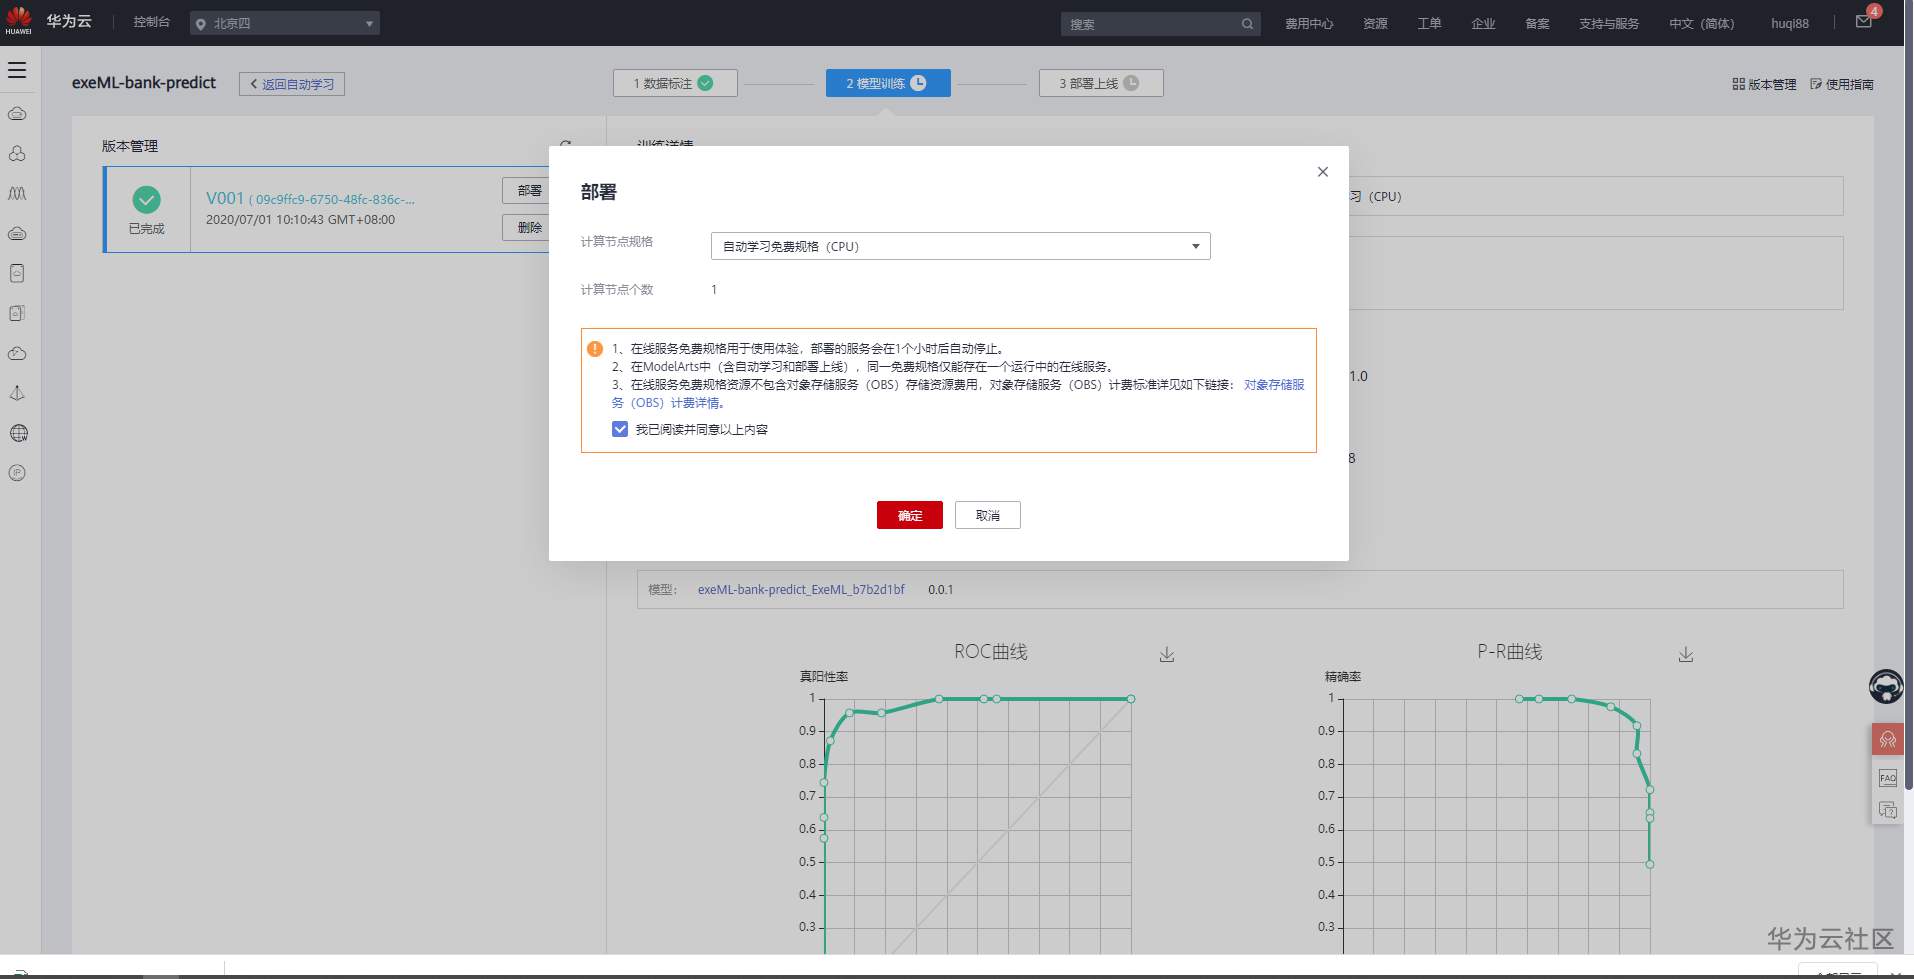Go to step 3 部署上线

tap(1101, 83)
